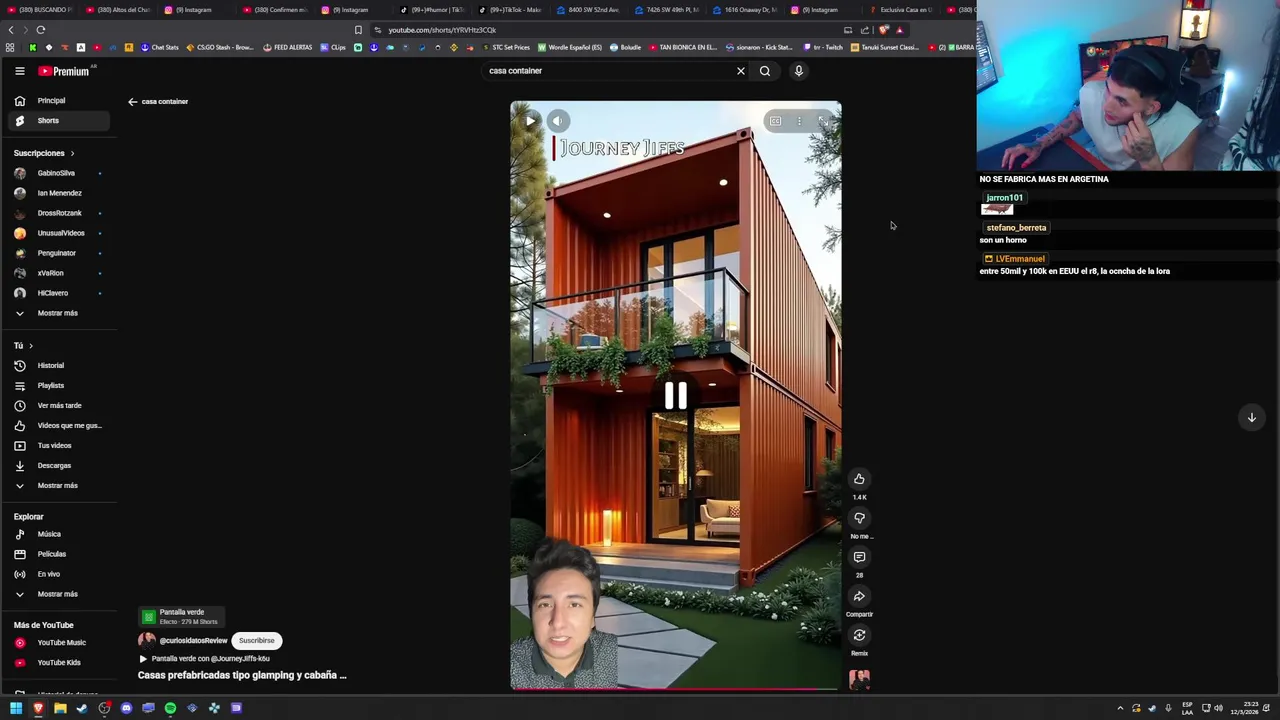
Task: Open Historial watch history
Action: tap(58, 366)
